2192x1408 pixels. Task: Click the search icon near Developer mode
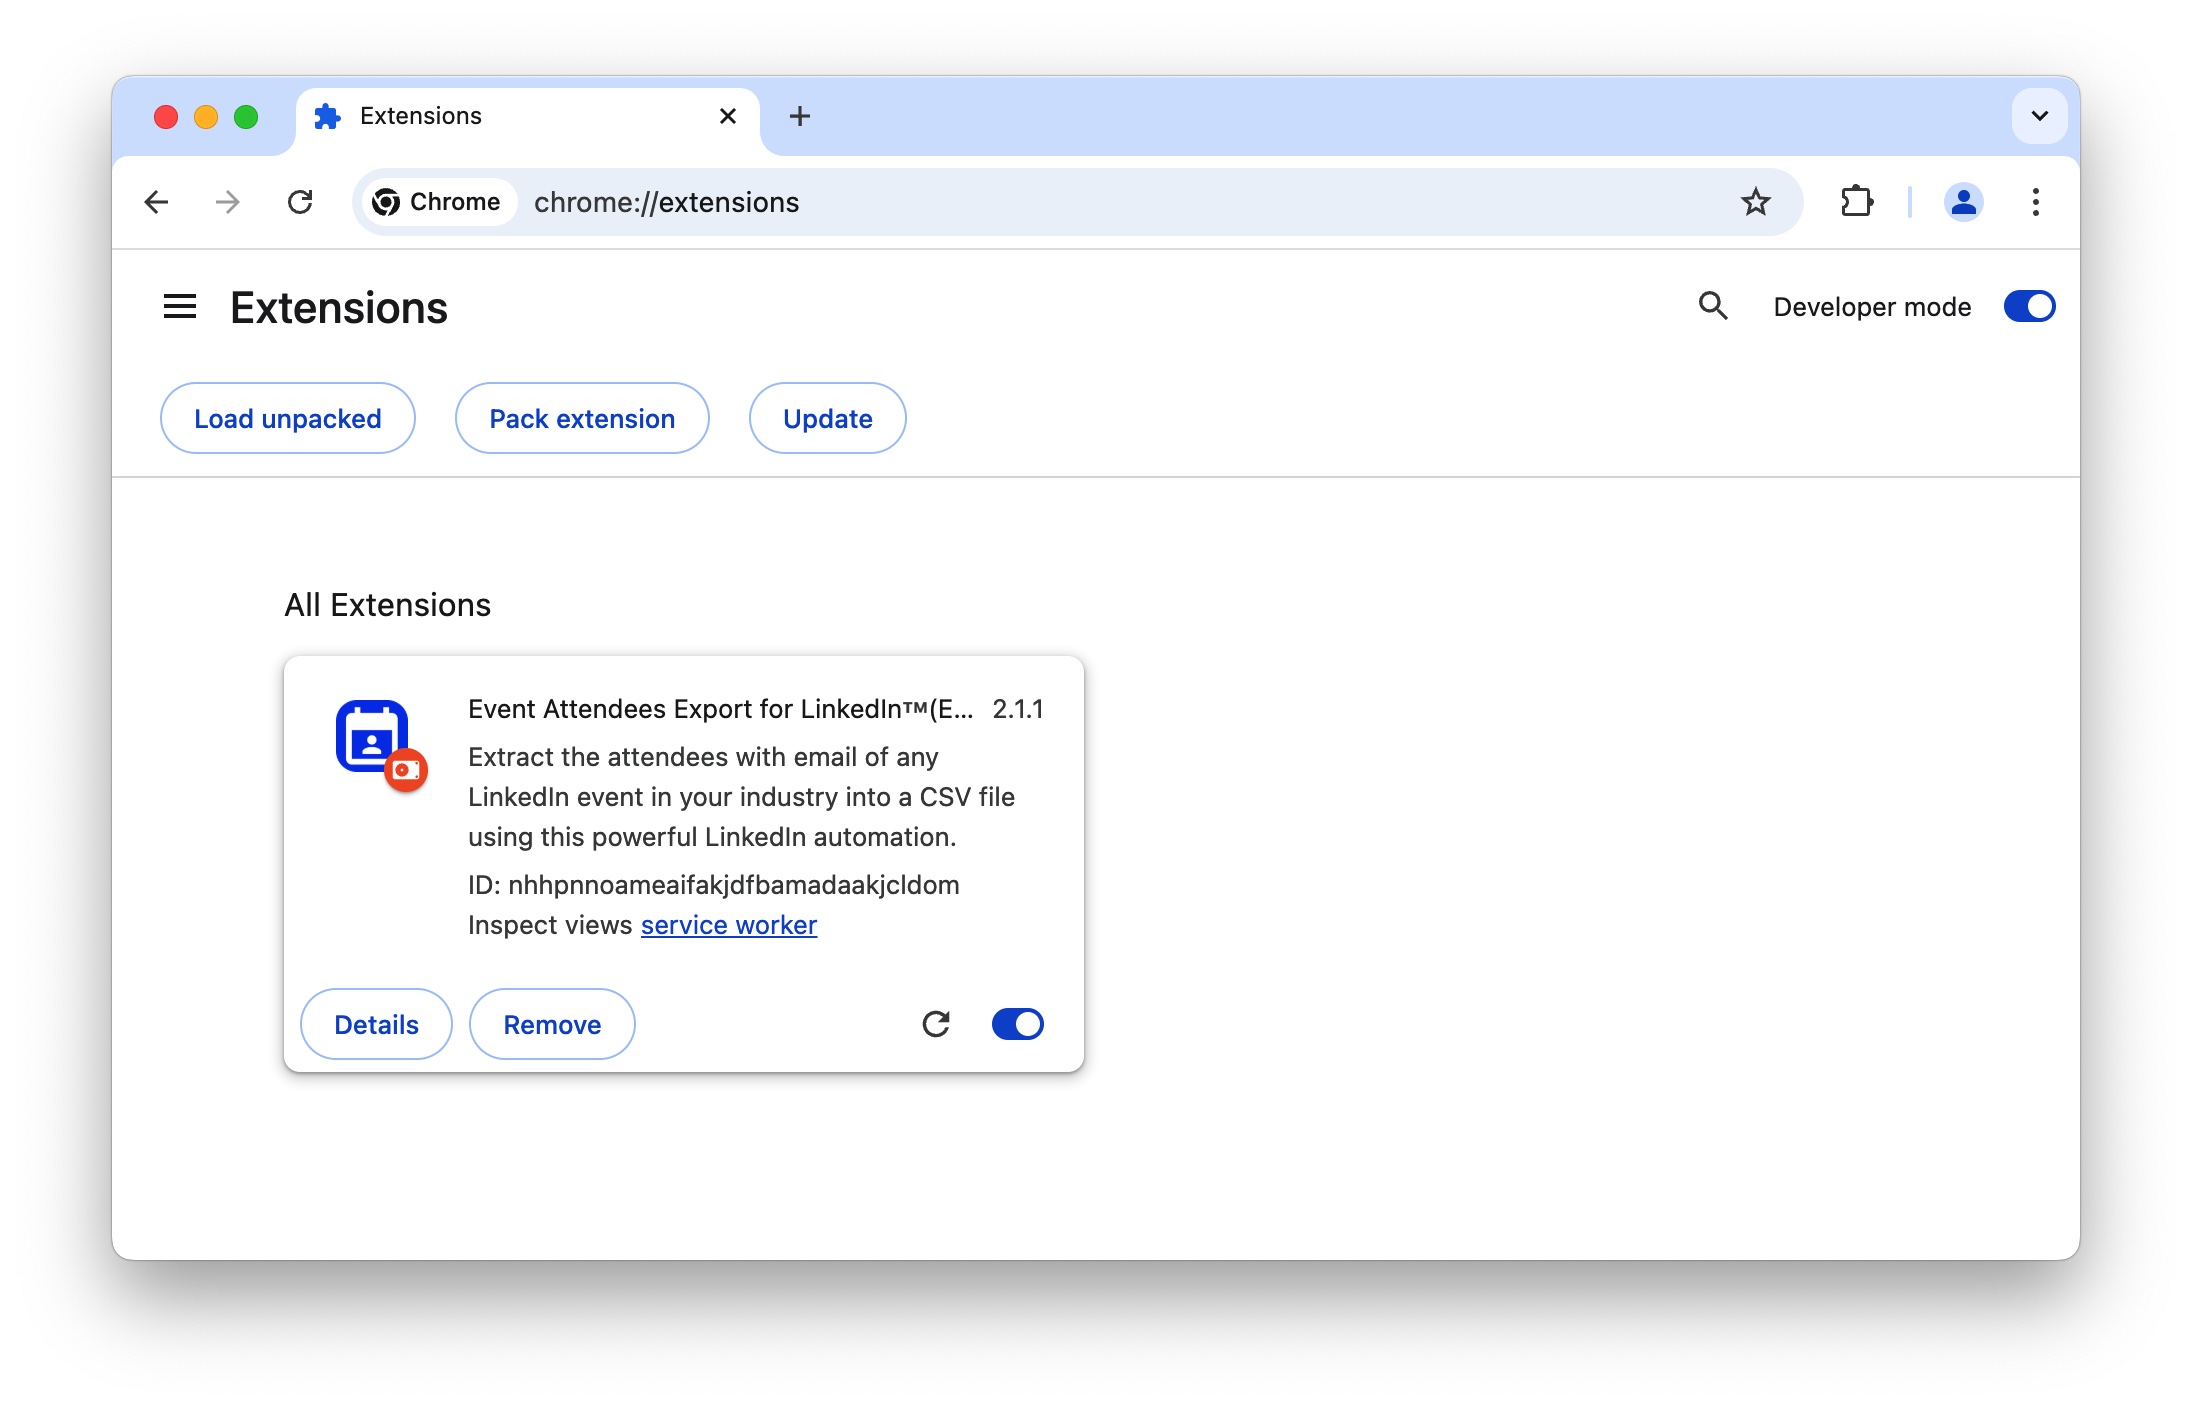tap(1713, 307)
